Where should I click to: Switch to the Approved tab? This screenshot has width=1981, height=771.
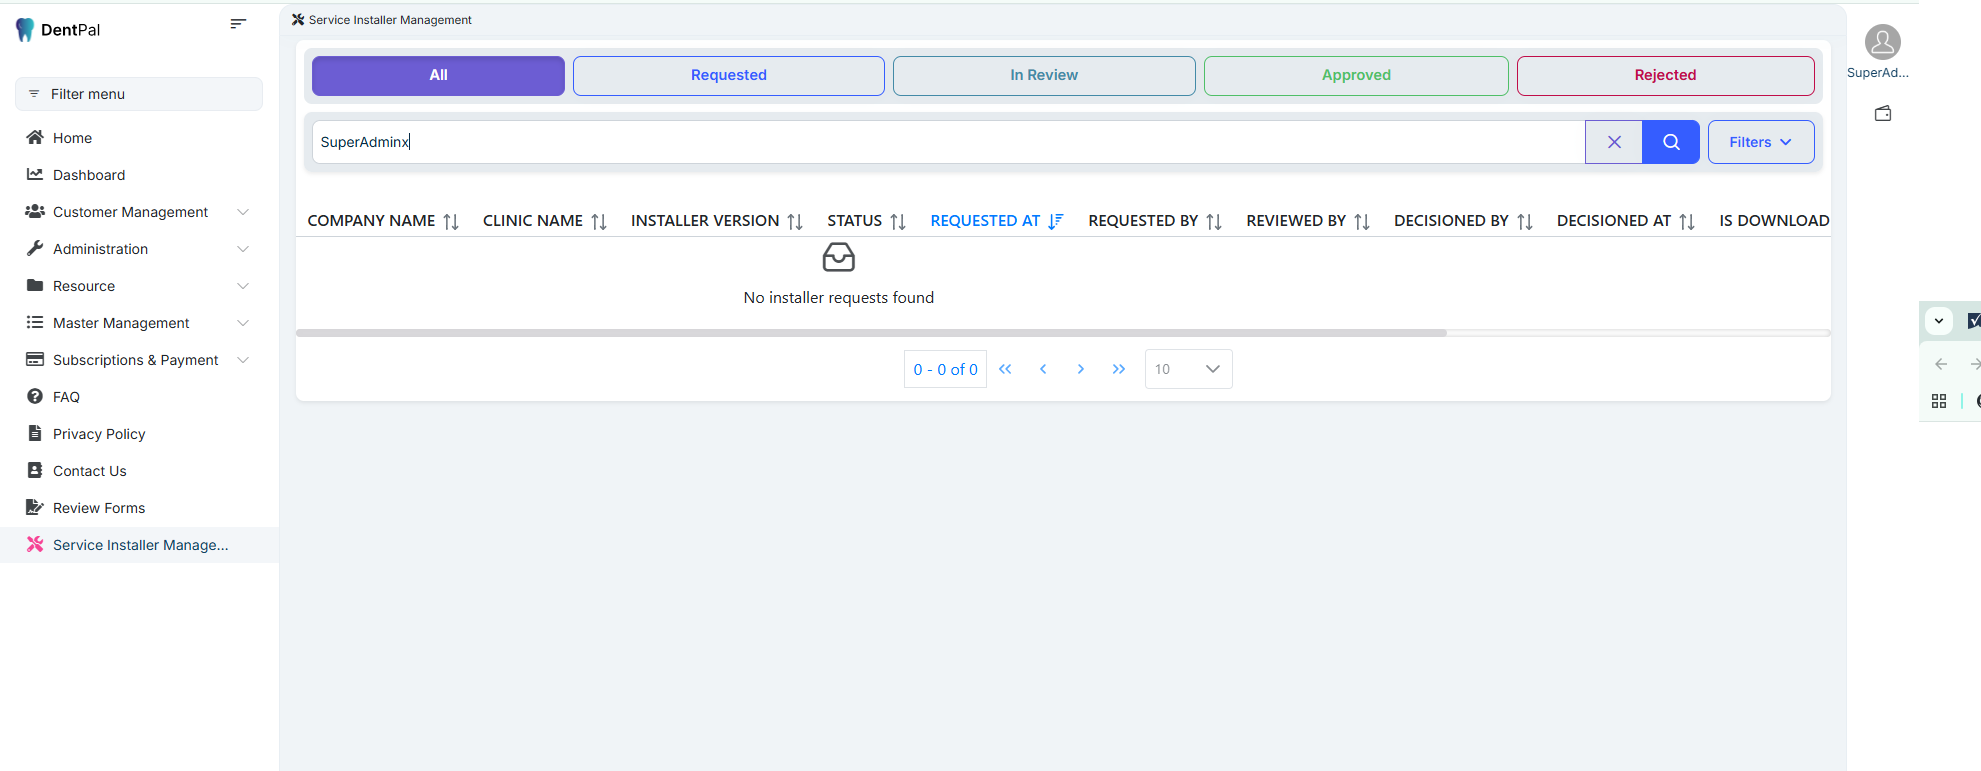click(1355, 76)
